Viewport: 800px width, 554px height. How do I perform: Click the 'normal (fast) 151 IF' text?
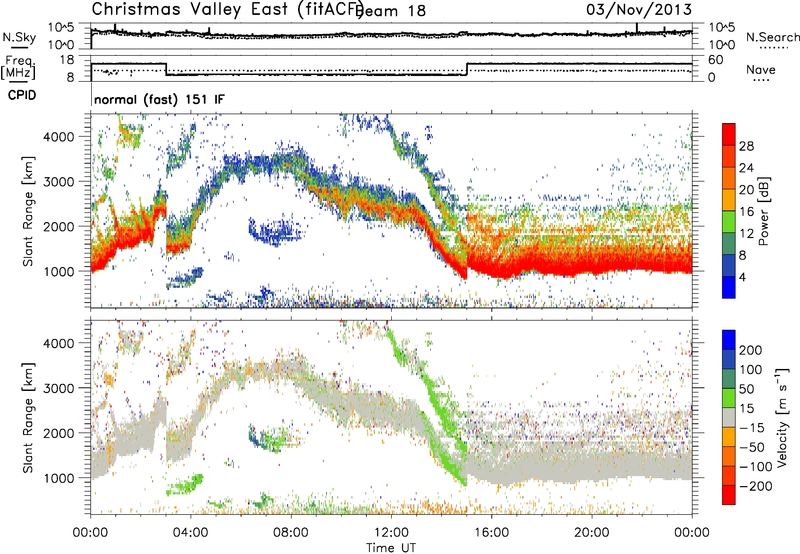point(159,99)
